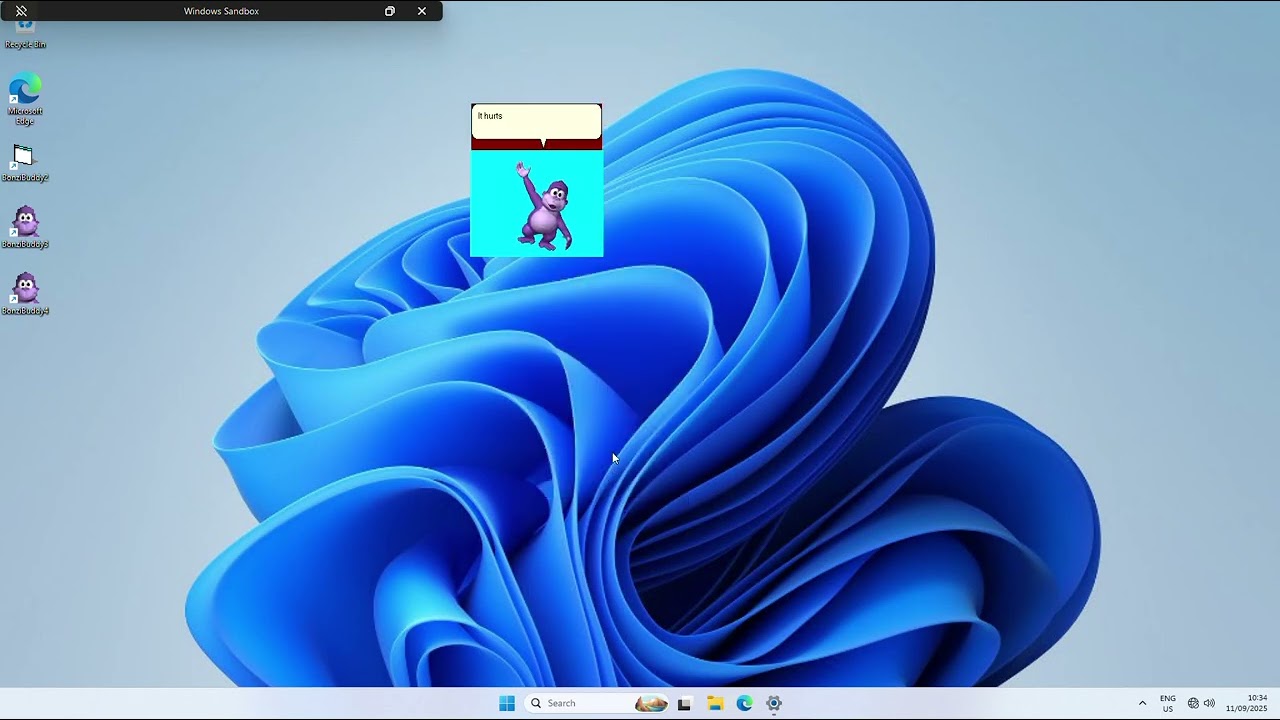Viewport: 1280px width, 720px height.
Task: Select the BonziBuddy2 desktop shortcut
Action: 25,163
